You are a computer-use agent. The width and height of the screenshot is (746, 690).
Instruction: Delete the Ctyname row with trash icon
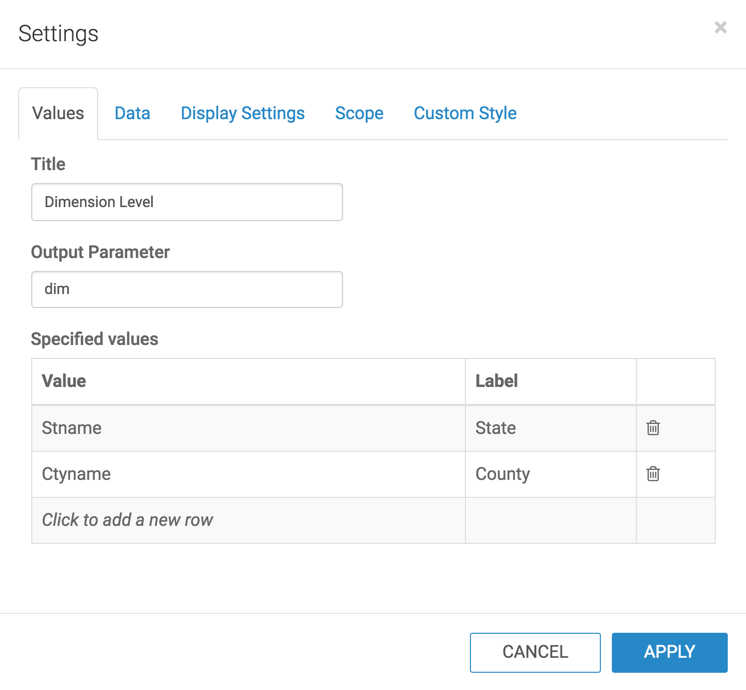(653, 474)
